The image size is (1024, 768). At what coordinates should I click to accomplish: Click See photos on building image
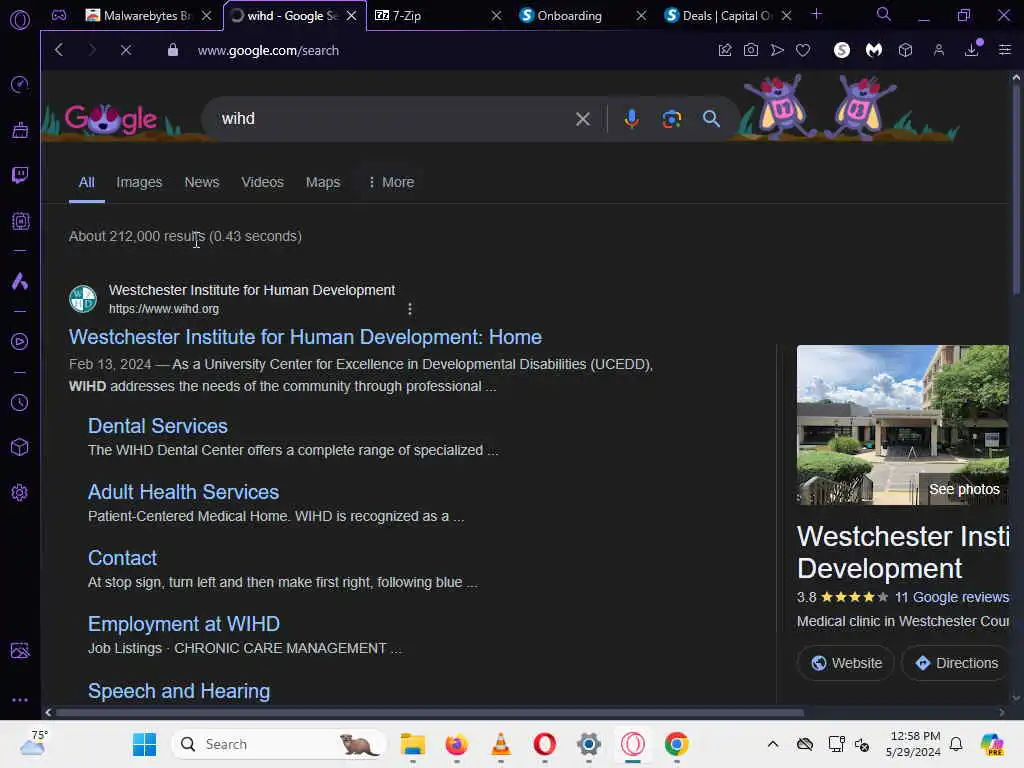(964, 489)
